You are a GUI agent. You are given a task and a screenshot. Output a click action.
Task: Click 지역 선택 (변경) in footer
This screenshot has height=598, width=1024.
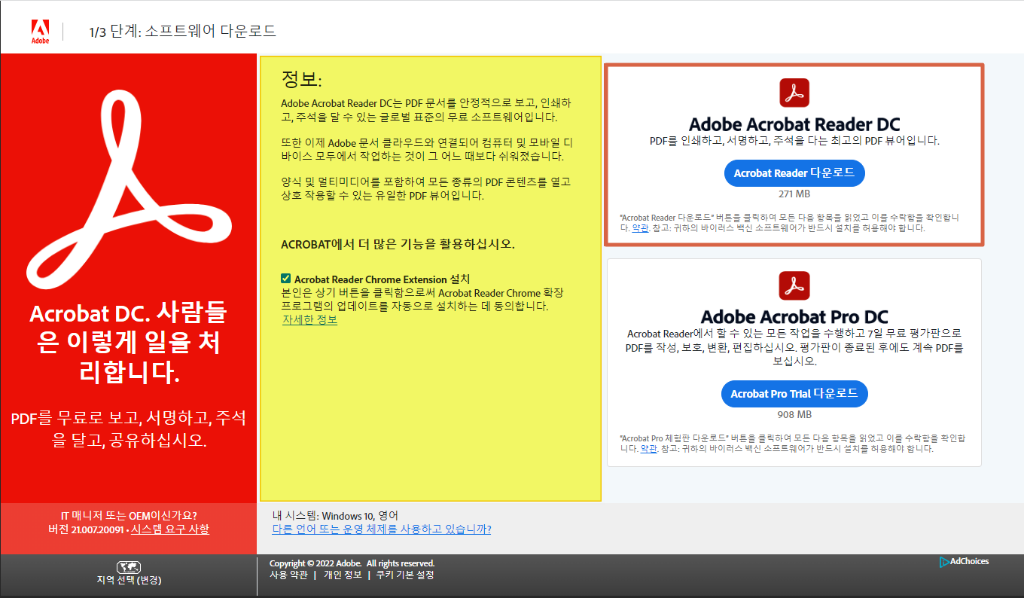129,580
